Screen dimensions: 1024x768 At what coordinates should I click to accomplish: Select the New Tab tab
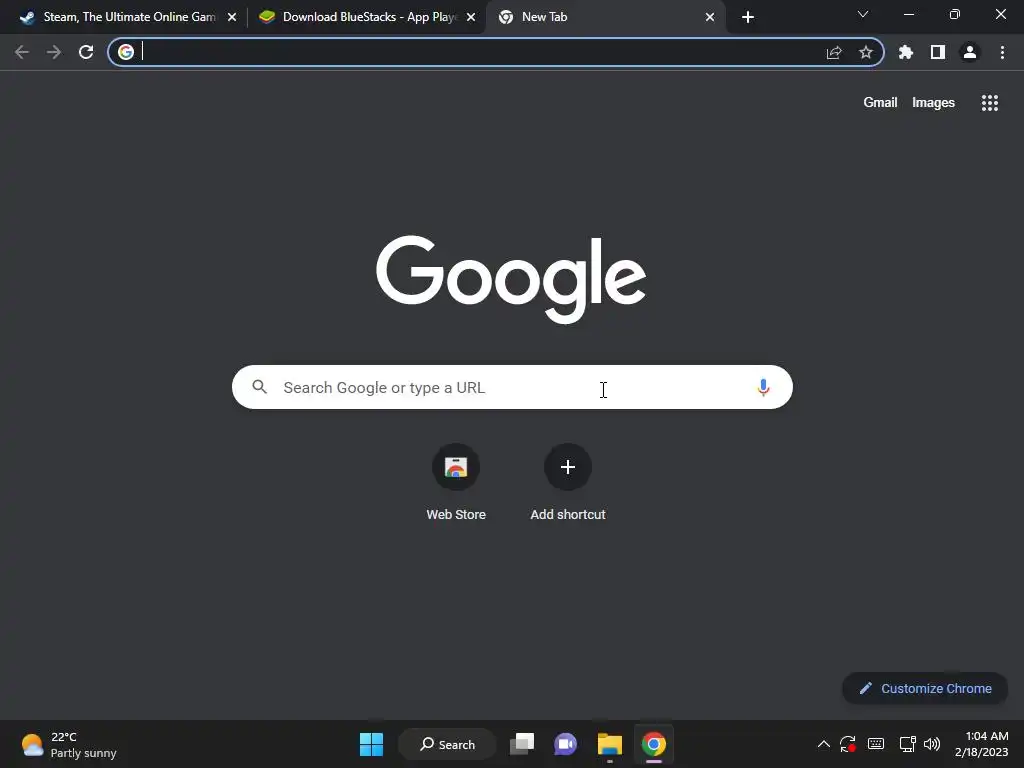coord(604,17)
